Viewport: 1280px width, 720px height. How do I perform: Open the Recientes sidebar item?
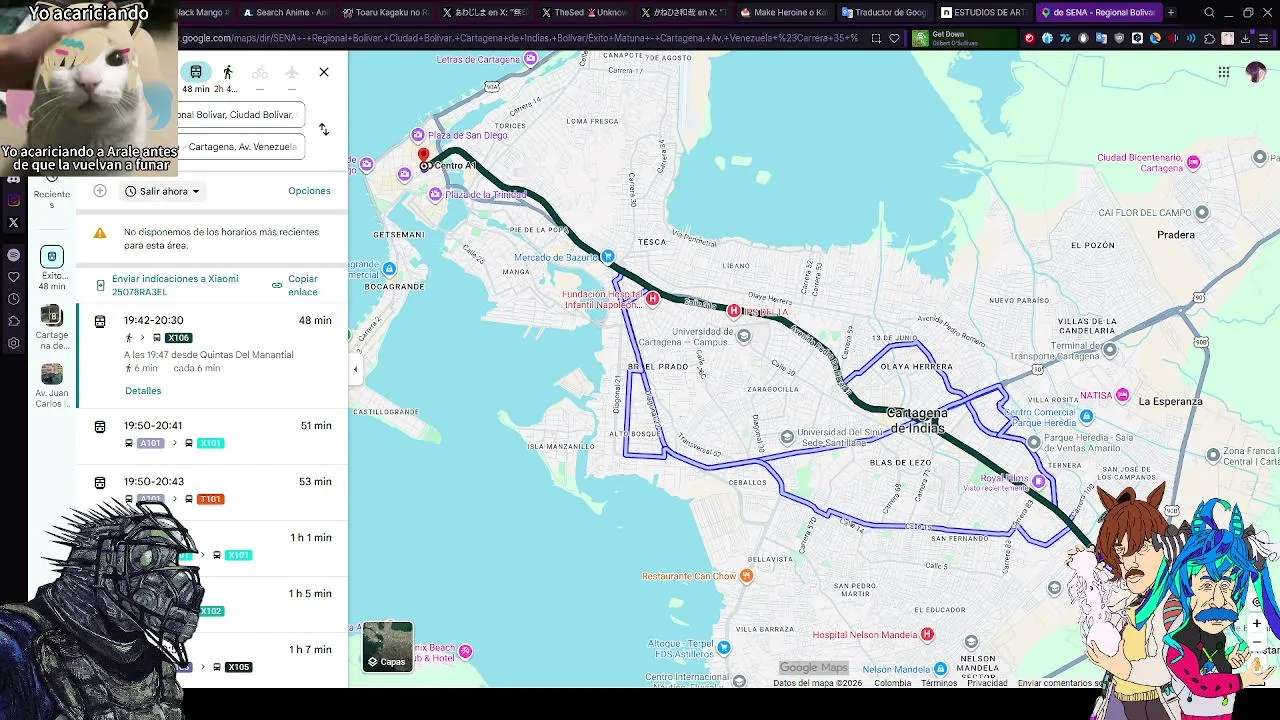click(x=52, y=191)
